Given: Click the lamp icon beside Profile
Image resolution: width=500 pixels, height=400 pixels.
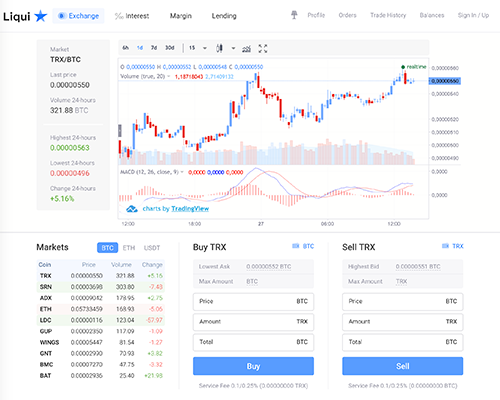Looking at the screenshot, I should click(294, 15).
